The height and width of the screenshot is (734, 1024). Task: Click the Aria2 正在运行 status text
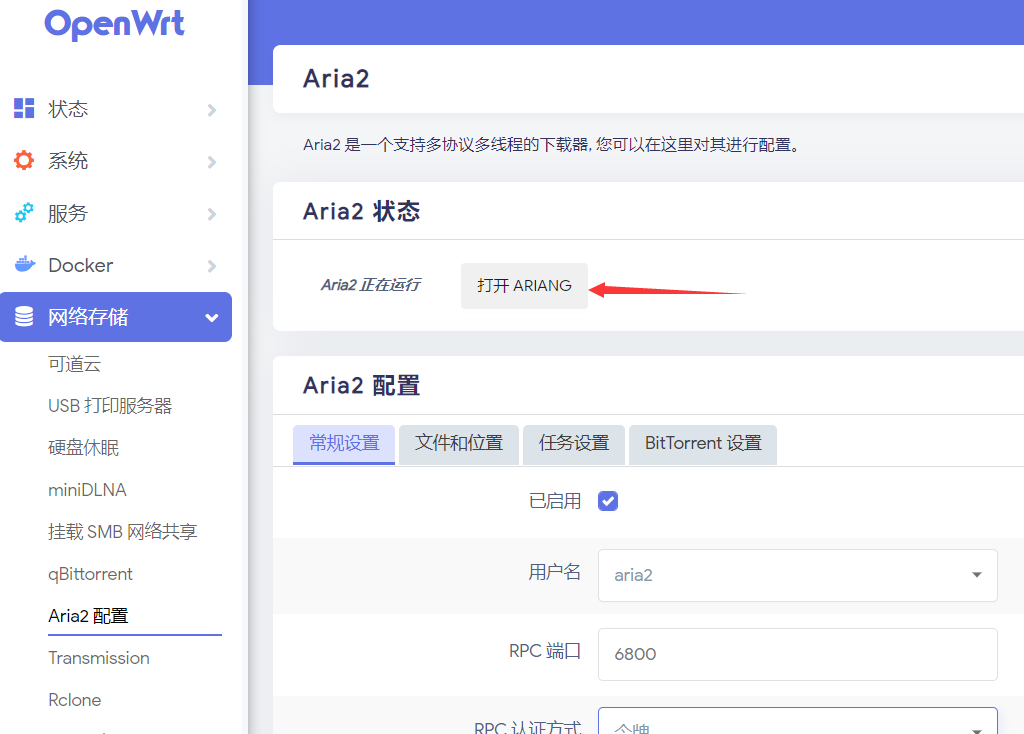pos(371,285)
